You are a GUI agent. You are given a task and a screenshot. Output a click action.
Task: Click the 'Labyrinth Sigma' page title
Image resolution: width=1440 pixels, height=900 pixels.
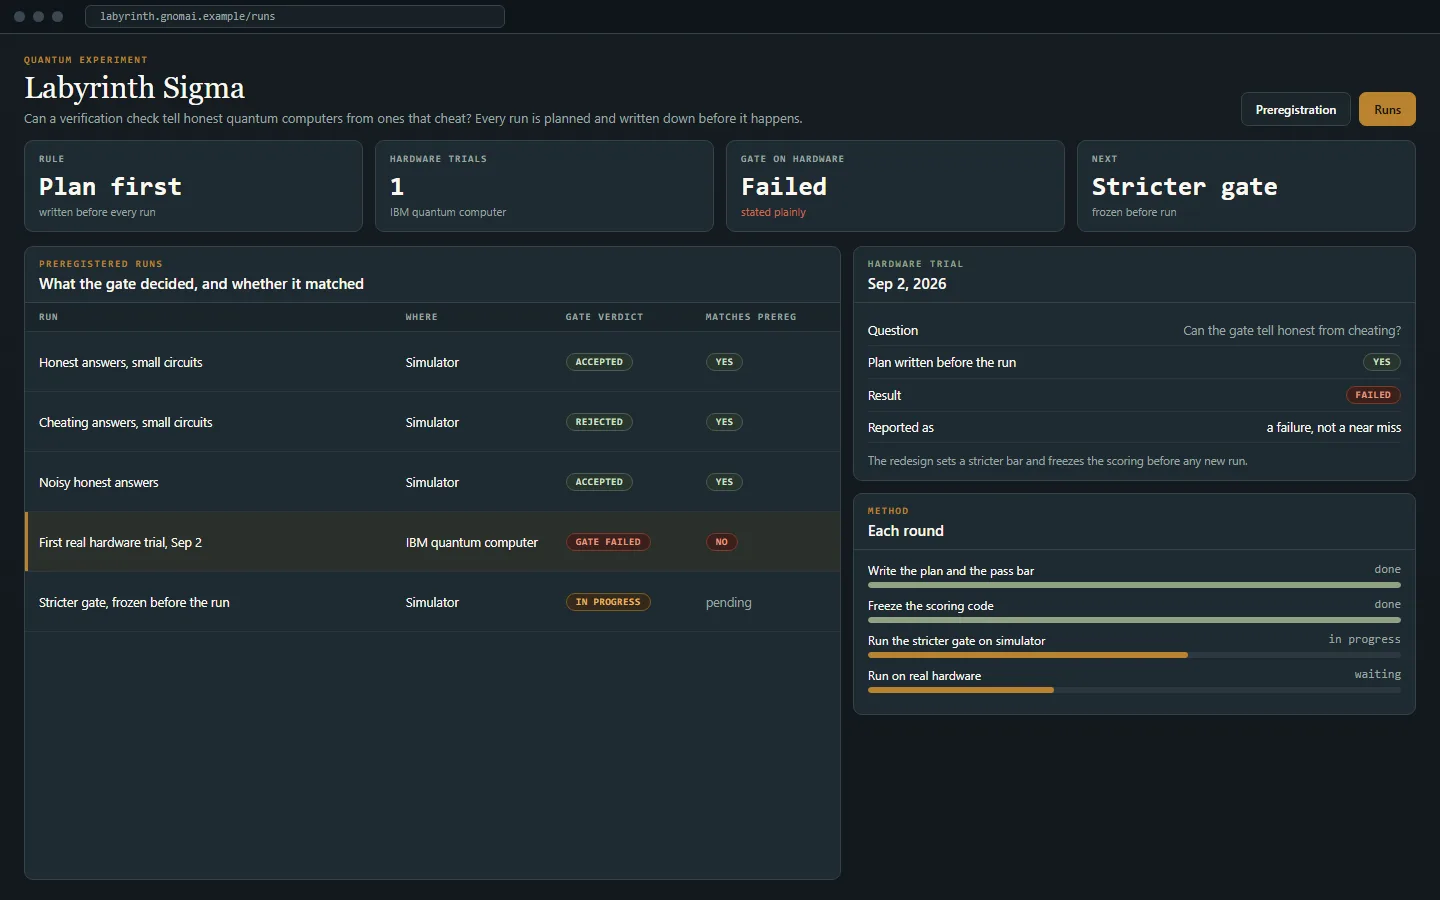coord(134,88)
